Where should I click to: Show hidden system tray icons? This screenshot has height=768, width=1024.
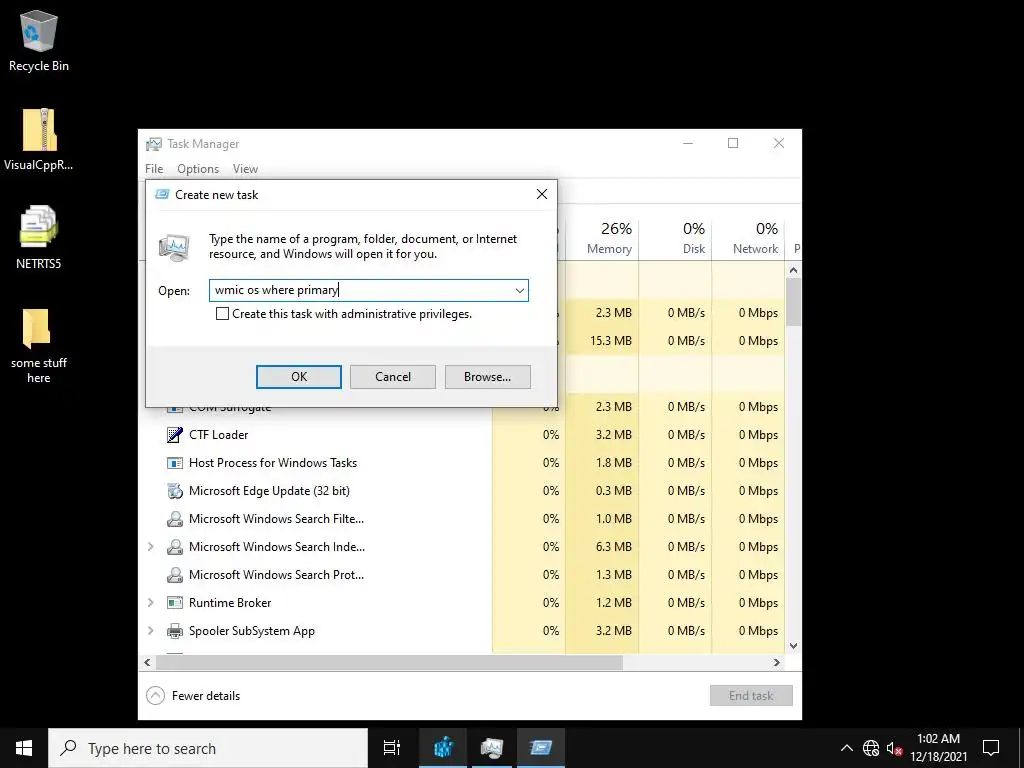[846, 748]
